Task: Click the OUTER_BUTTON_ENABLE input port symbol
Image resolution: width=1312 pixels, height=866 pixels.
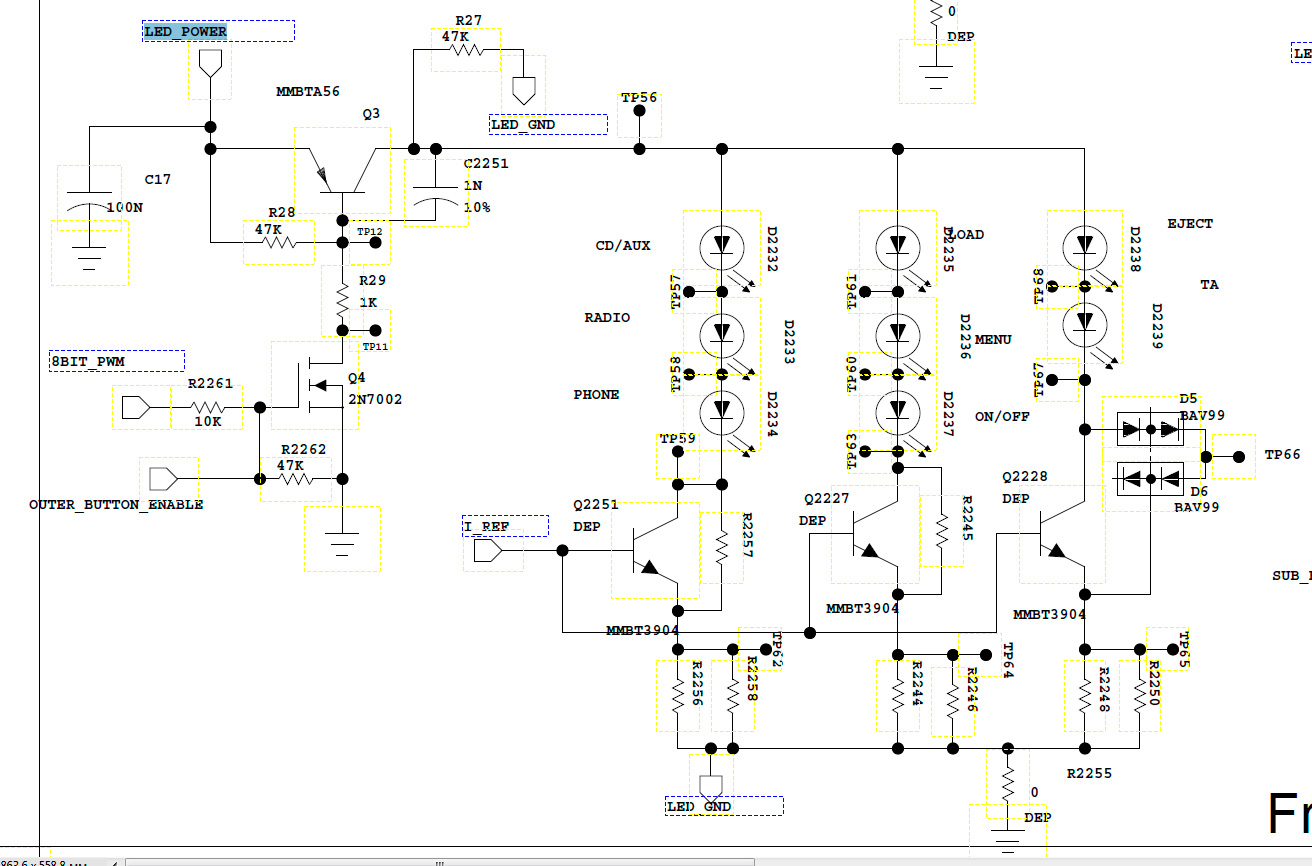Action: (x=165, y=478)
